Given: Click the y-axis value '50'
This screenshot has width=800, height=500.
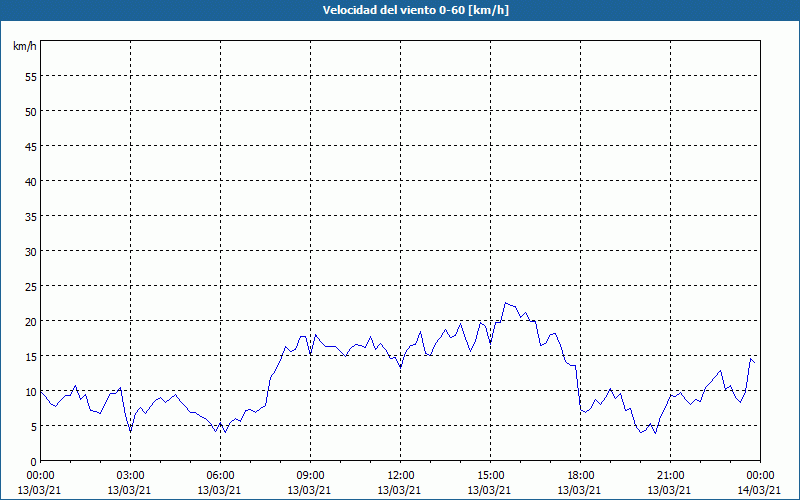Looking at the screenshot, I should point(31,111).
